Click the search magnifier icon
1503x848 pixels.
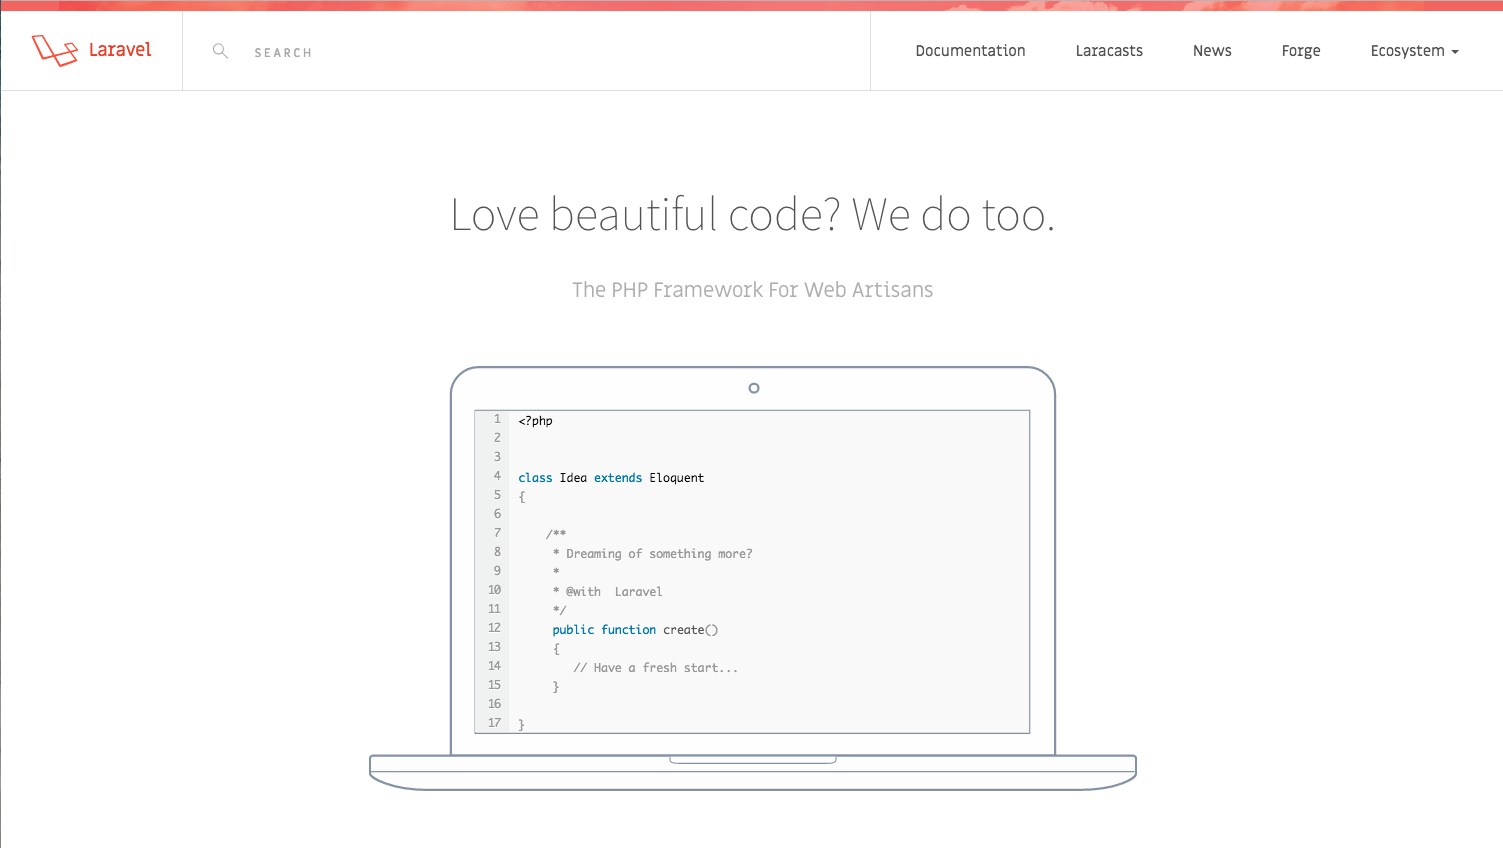[220, 51]
